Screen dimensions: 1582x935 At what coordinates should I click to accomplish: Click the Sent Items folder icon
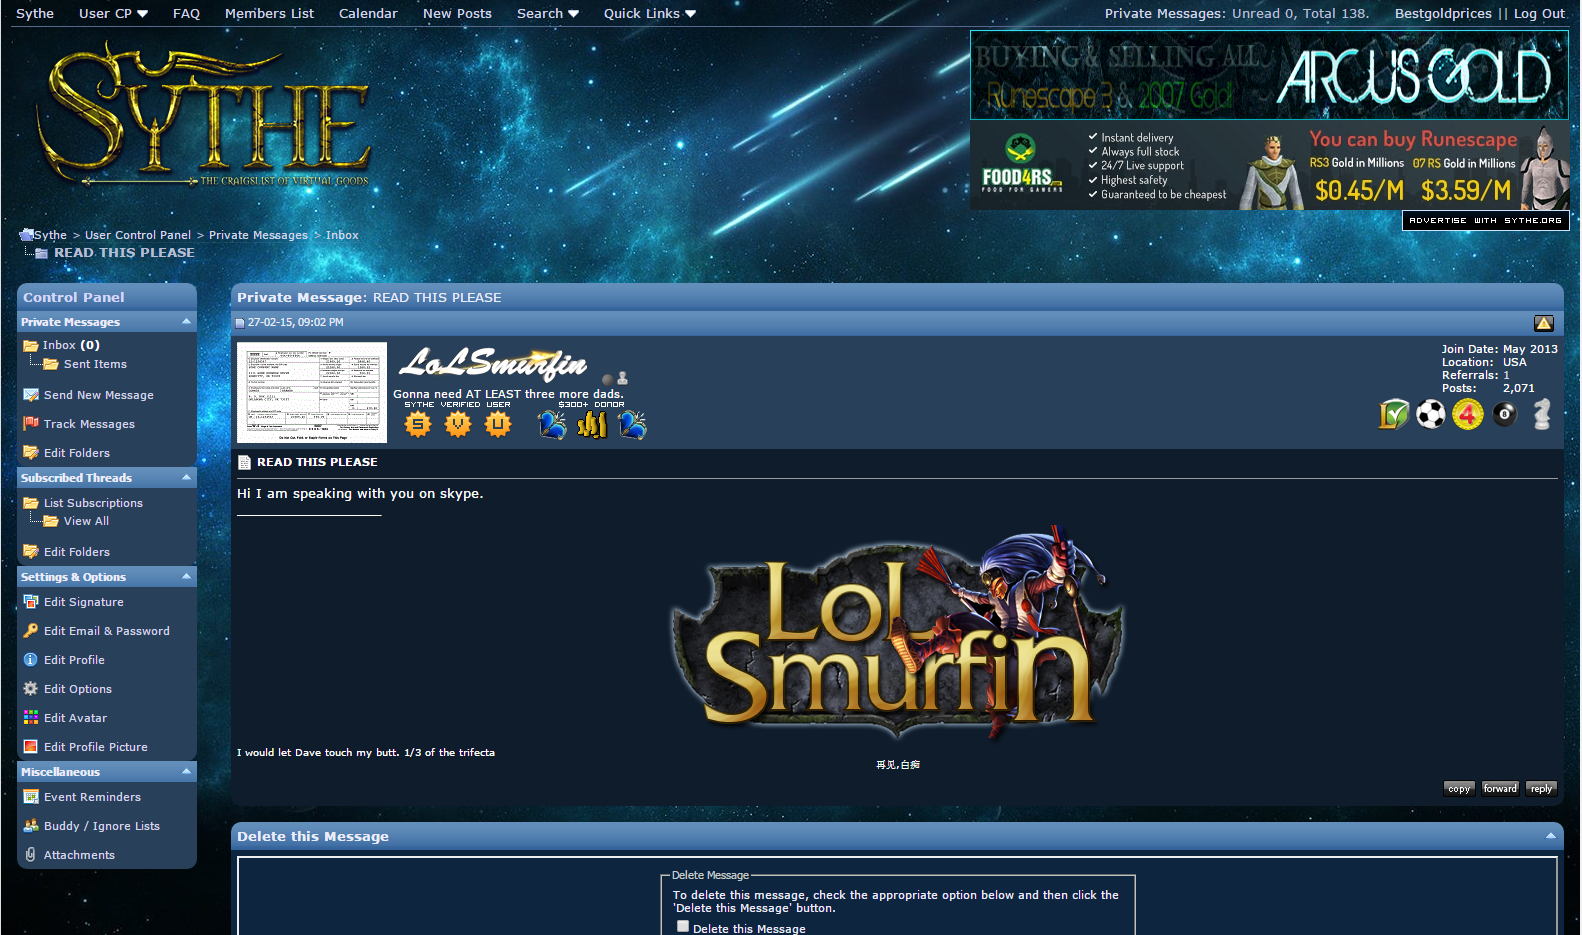click(51, 364)
